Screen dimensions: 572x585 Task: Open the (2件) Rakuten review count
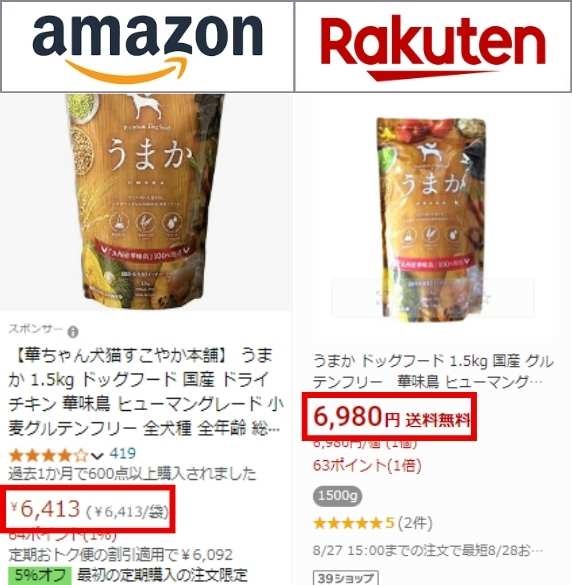pos(415,523)
